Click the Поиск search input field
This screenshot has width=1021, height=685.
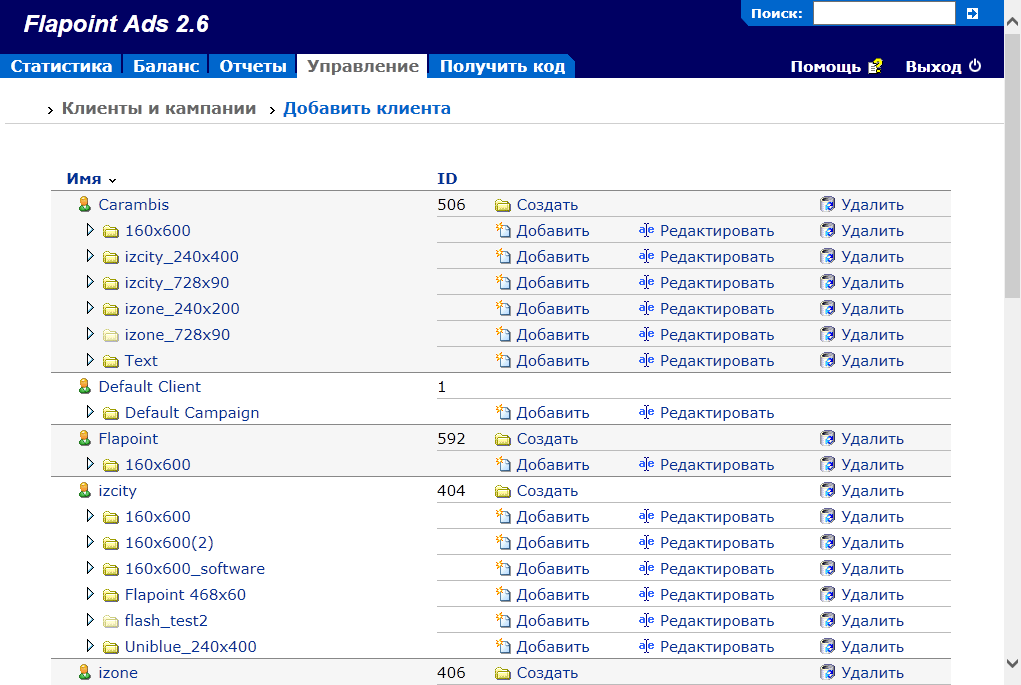884,13
